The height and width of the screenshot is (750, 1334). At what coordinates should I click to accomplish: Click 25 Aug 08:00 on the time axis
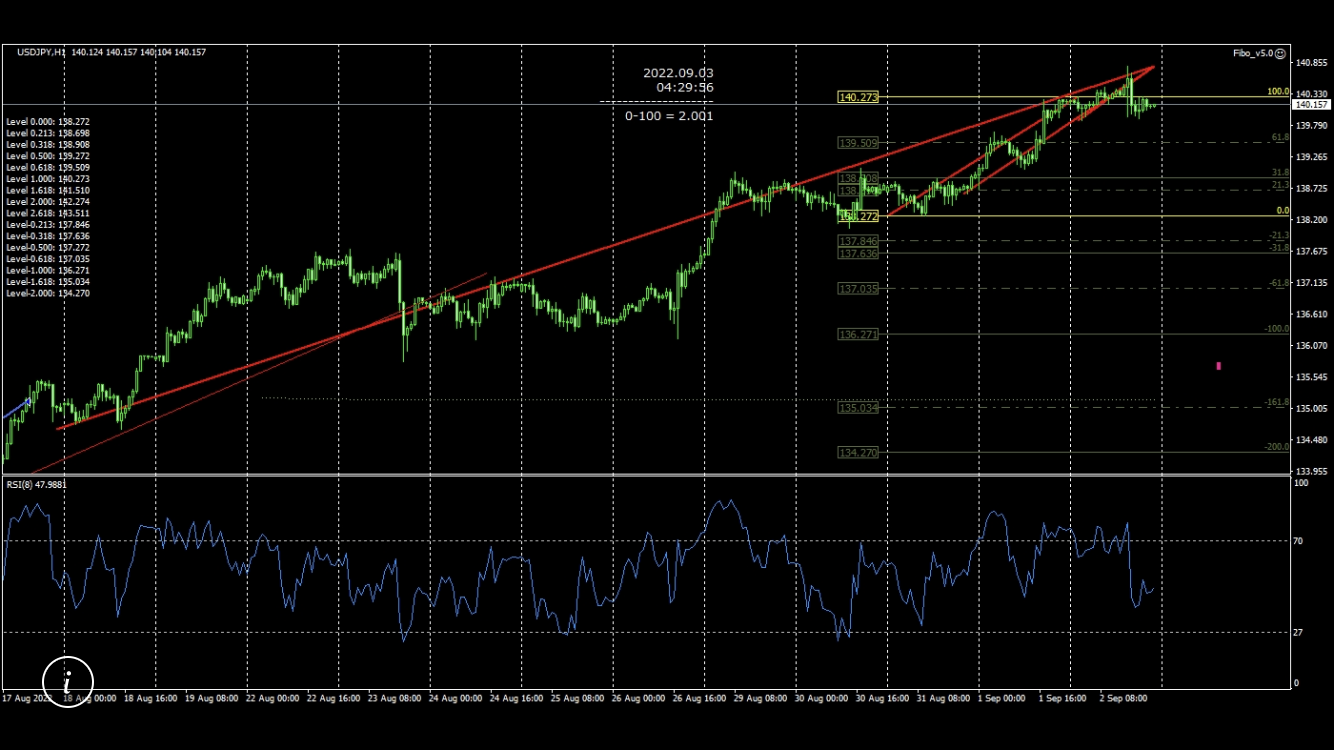coord(579,698)
